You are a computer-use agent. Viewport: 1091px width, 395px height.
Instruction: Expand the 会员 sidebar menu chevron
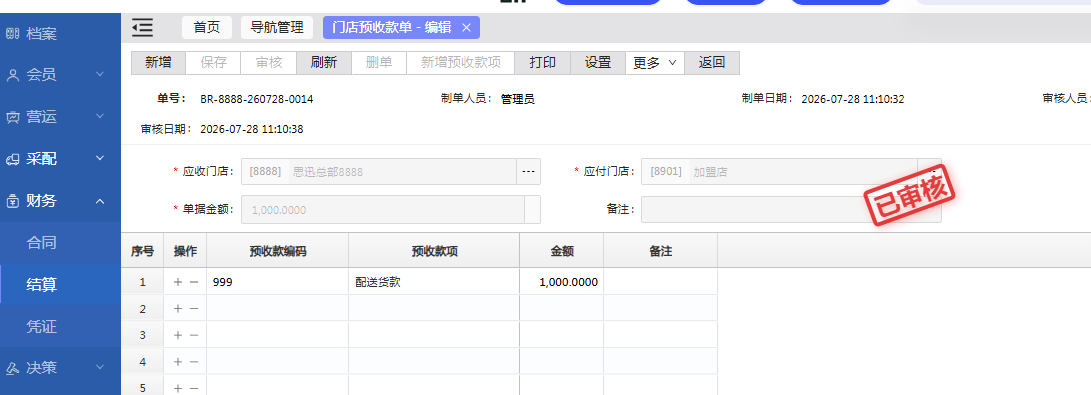coord(99,74)
